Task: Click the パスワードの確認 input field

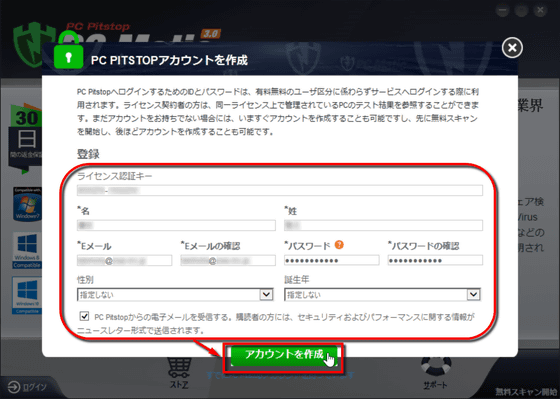Action: pos(435,260)
